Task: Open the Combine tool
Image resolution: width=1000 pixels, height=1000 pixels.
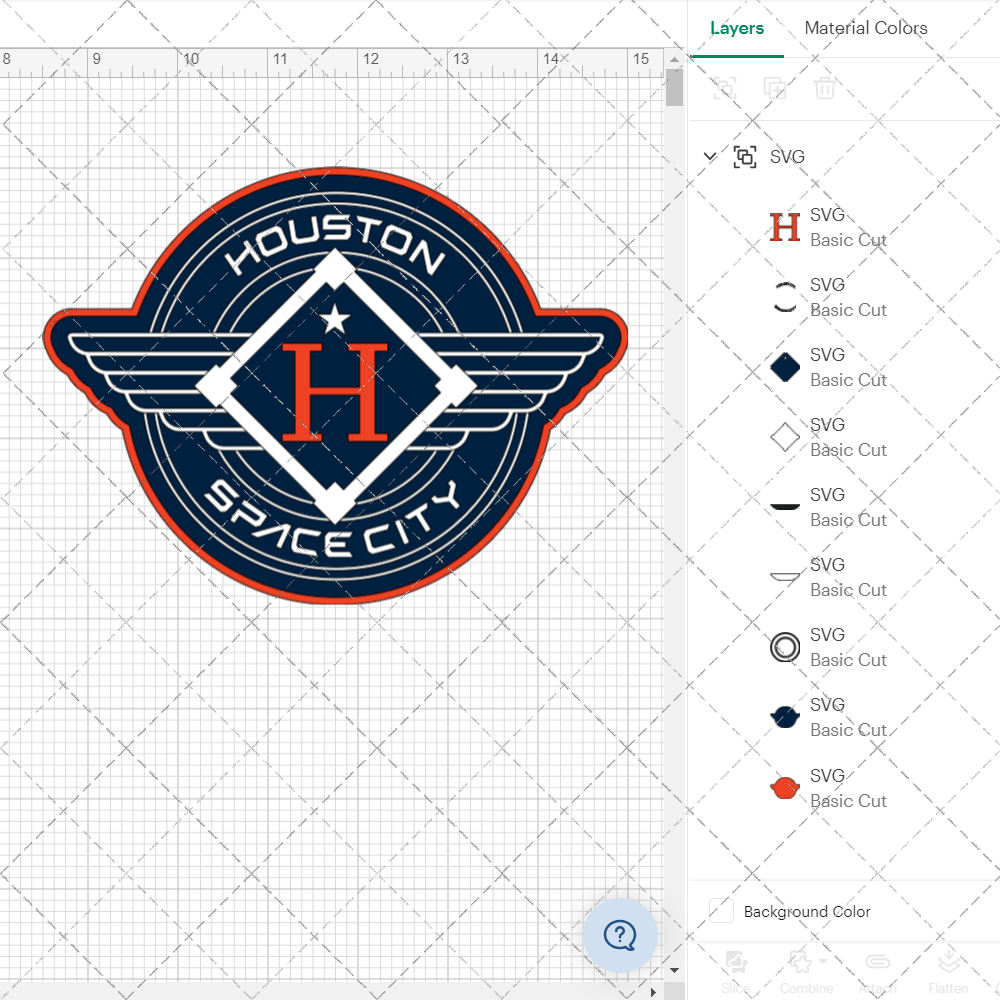Action: click(x=806, y=971)
